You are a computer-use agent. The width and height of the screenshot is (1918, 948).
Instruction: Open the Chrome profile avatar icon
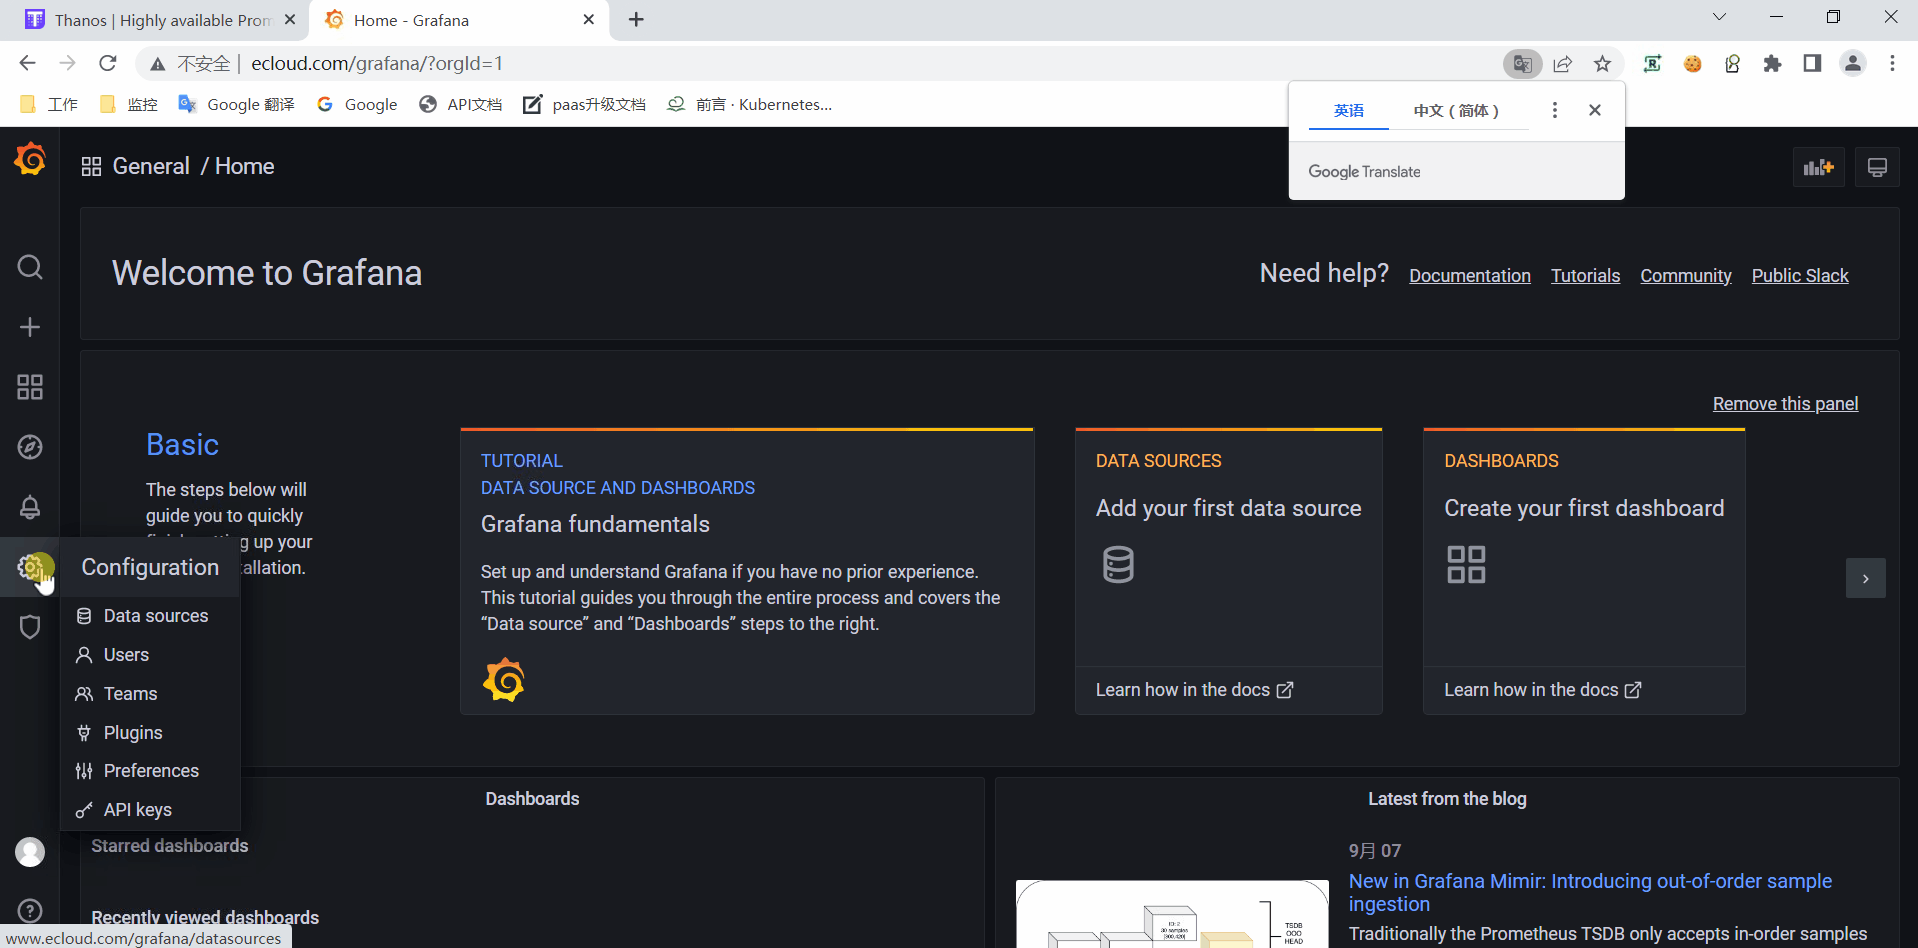pyautogui.click(x=1853, y=64)
